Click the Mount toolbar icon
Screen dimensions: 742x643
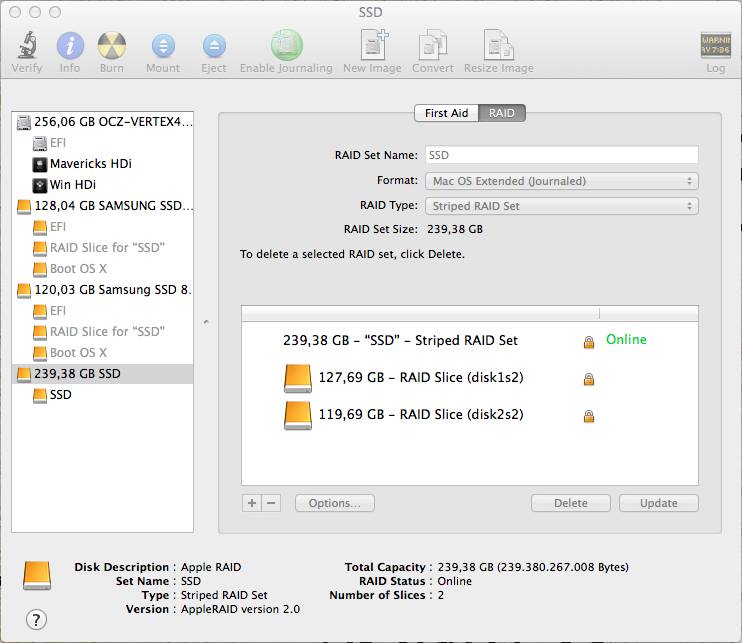163,46
